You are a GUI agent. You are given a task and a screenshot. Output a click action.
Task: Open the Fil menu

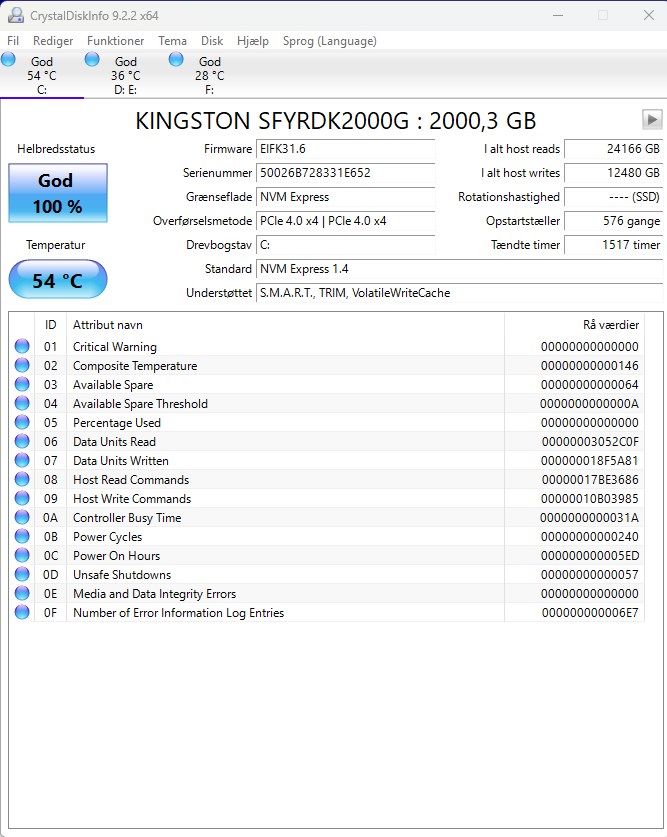pyautogui.click(x=13, y=41)
